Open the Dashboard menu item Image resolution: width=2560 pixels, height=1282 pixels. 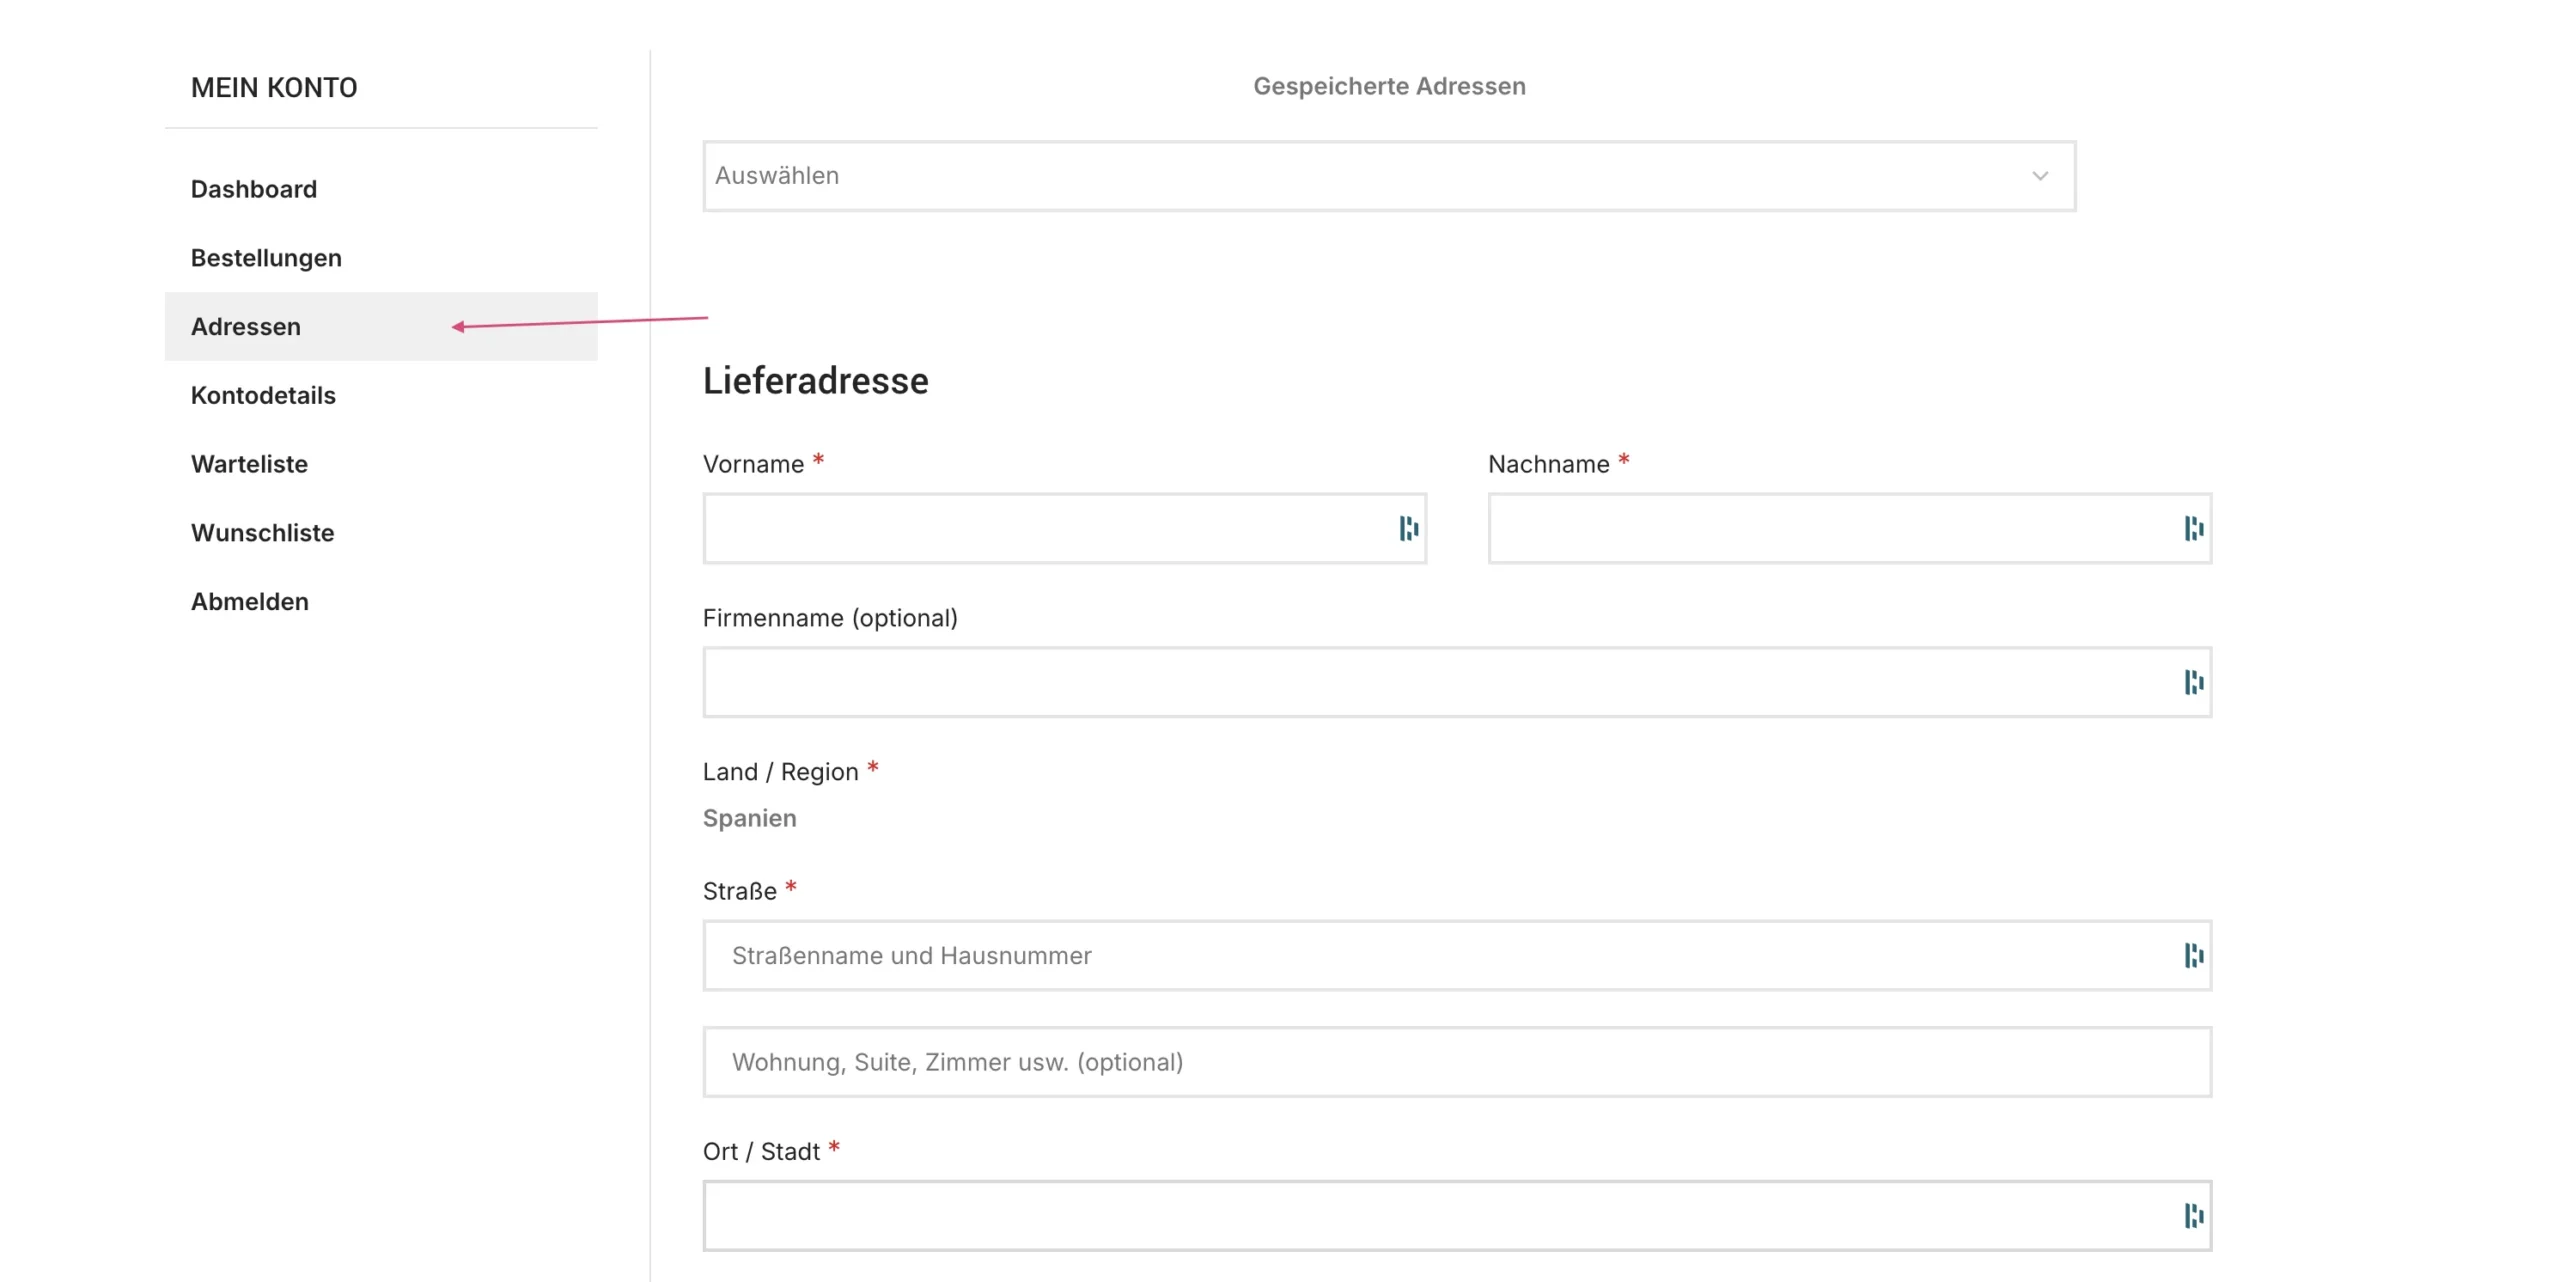pyautogui.click(x=254, y=189)
